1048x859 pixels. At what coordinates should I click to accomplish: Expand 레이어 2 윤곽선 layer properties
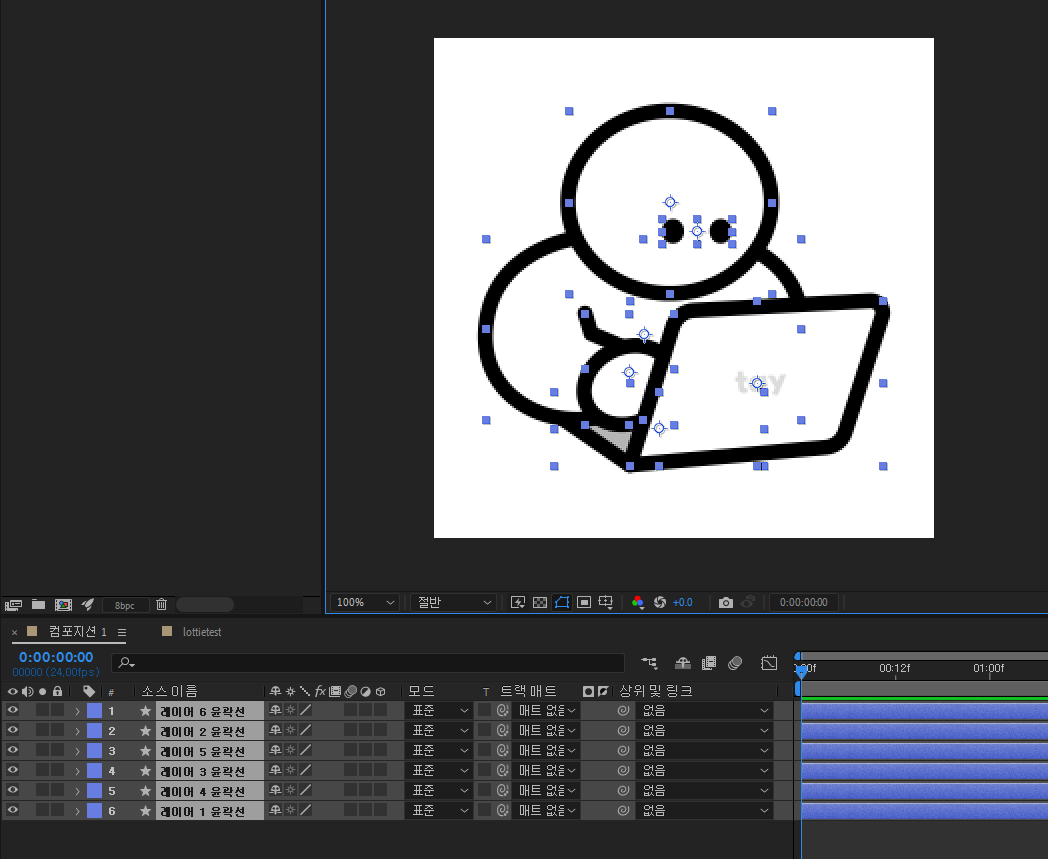point(78,731)
